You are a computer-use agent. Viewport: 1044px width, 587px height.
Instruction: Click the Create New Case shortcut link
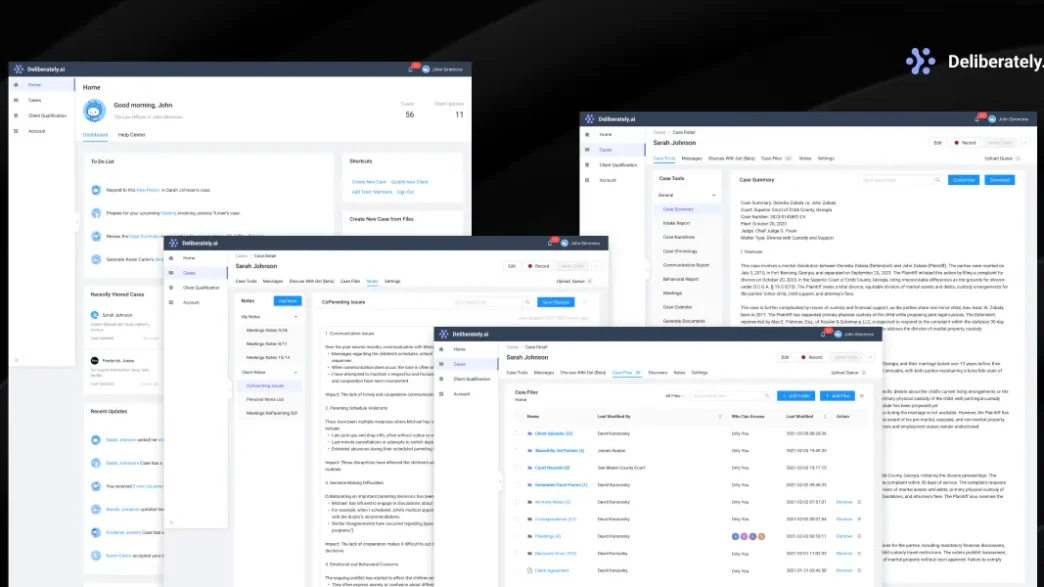coord(368,181)
